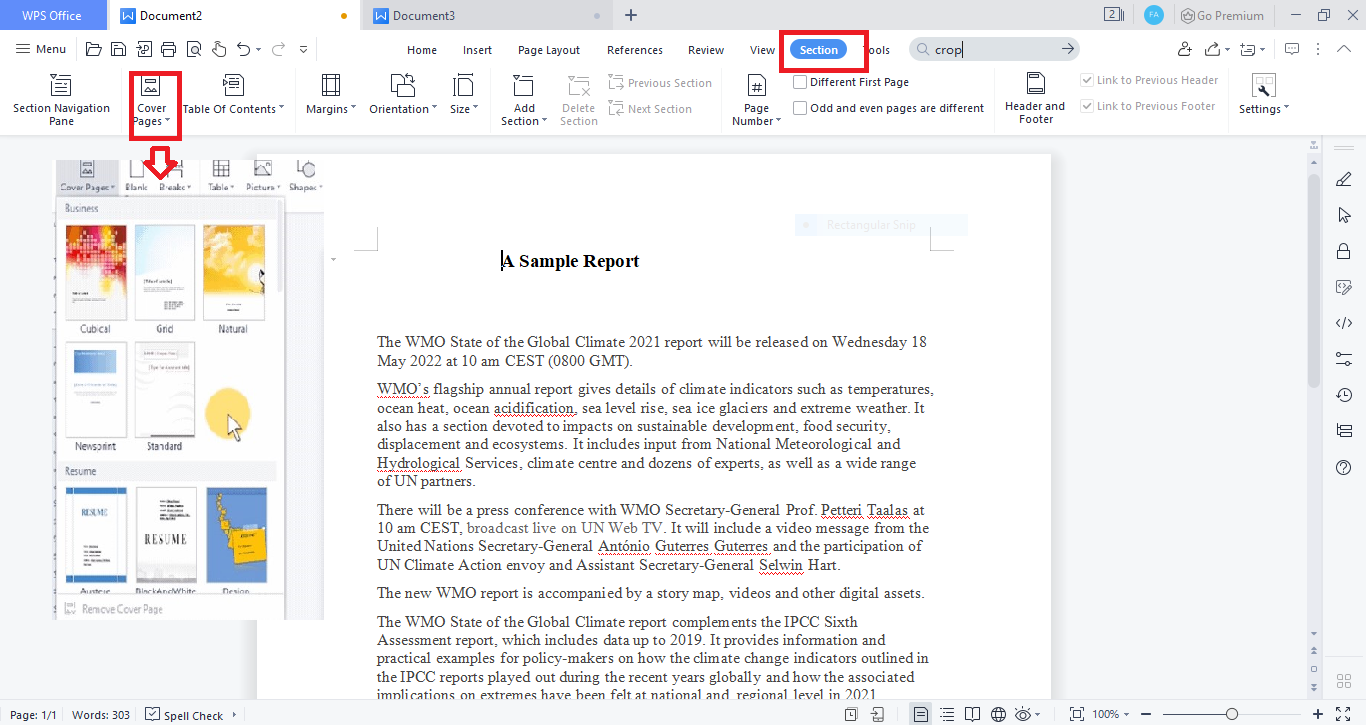Open the Page Number dropdown
Screen dimensions: 1366x725
coord(756,97)
